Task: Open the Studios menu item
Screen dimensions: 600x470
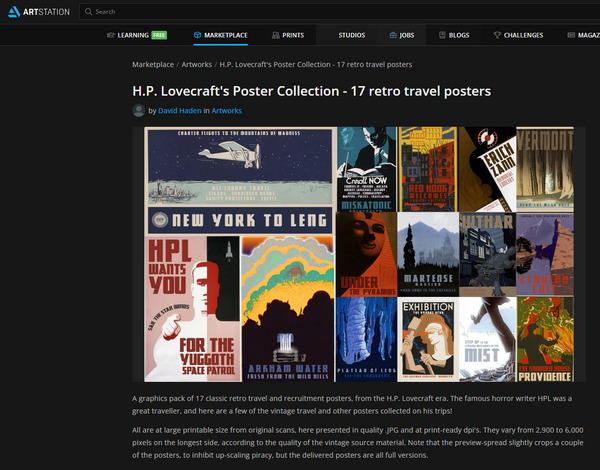Action: coord(351,35)
